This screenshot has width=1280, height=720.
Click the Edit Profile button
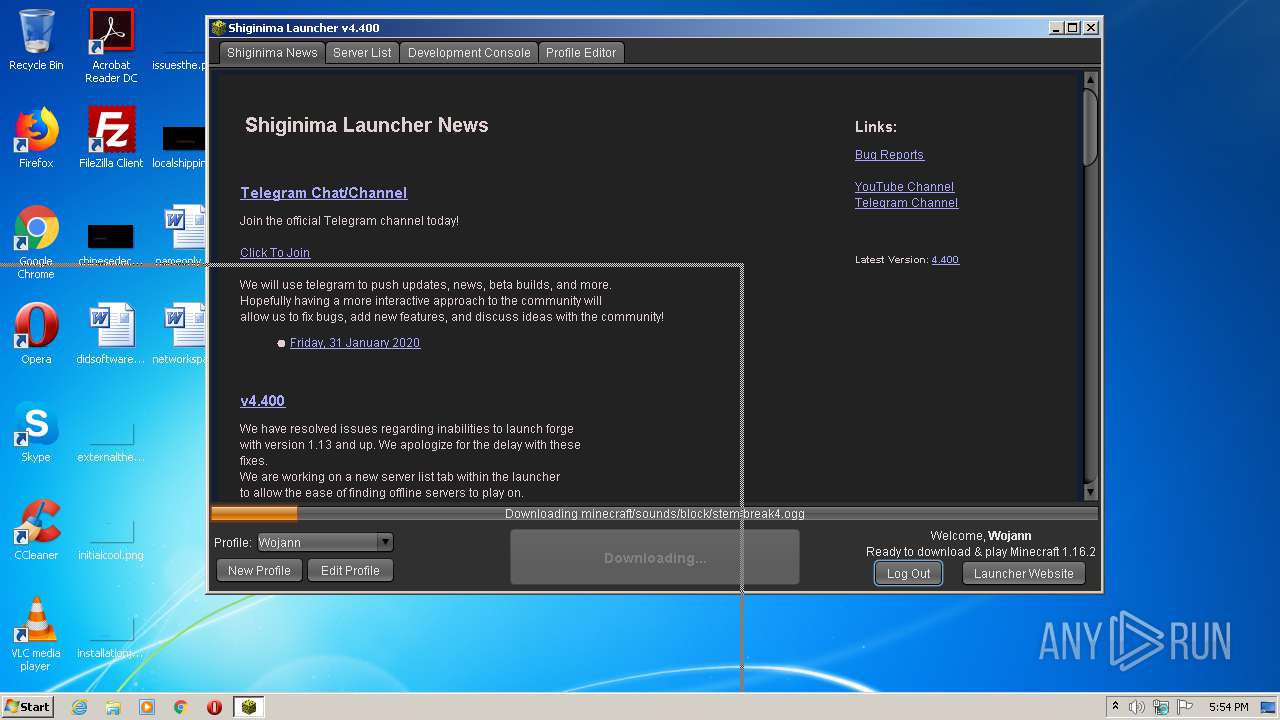pos(350,571)
